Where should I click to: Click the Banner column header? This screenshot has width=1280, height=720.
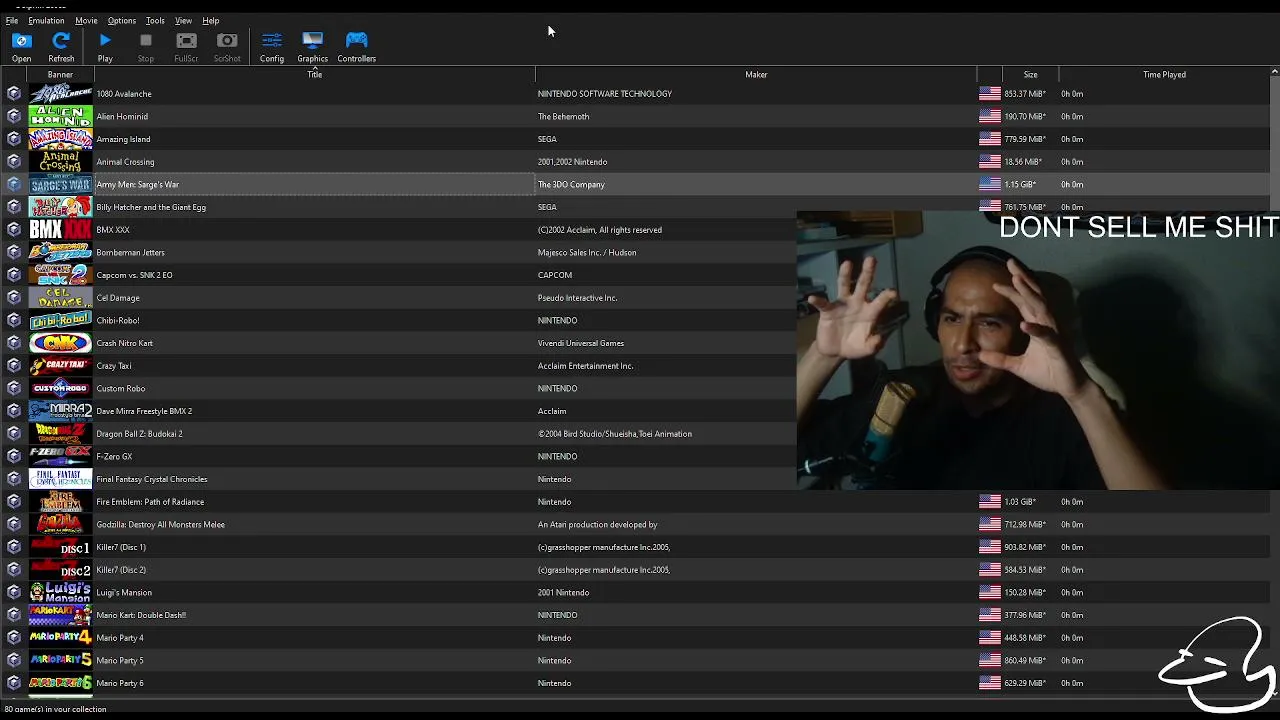[x=60, y=75]
